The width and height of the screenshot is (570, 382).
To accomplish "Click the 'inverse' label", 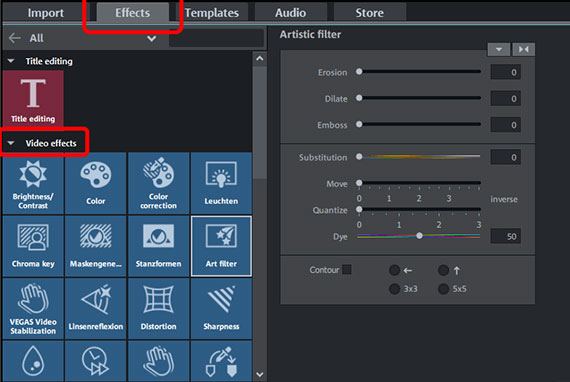I will tap(504, 199).
